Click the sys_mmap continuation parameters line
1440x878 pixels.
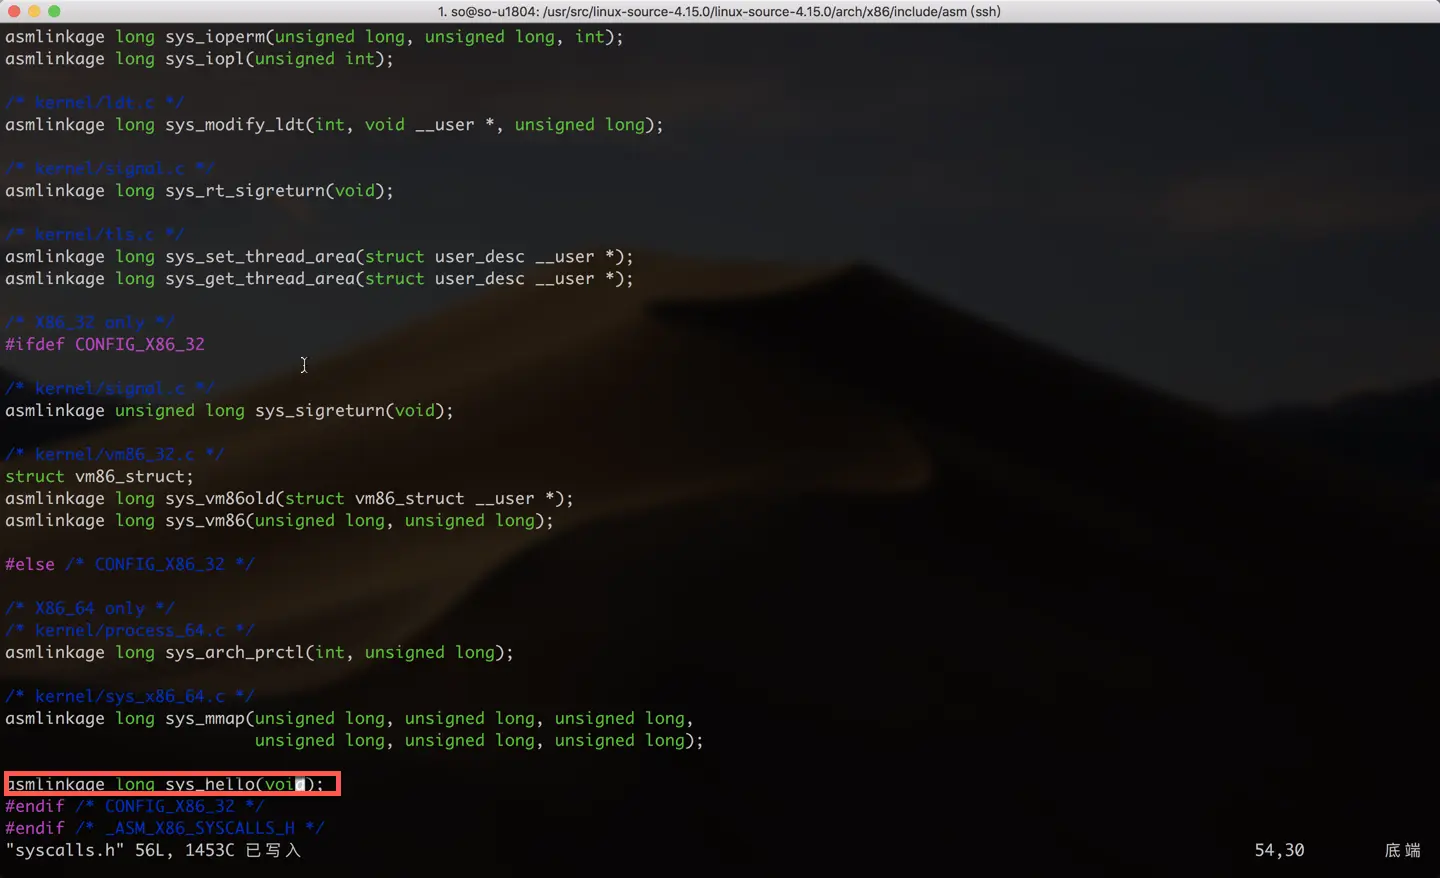click(479, 741)
